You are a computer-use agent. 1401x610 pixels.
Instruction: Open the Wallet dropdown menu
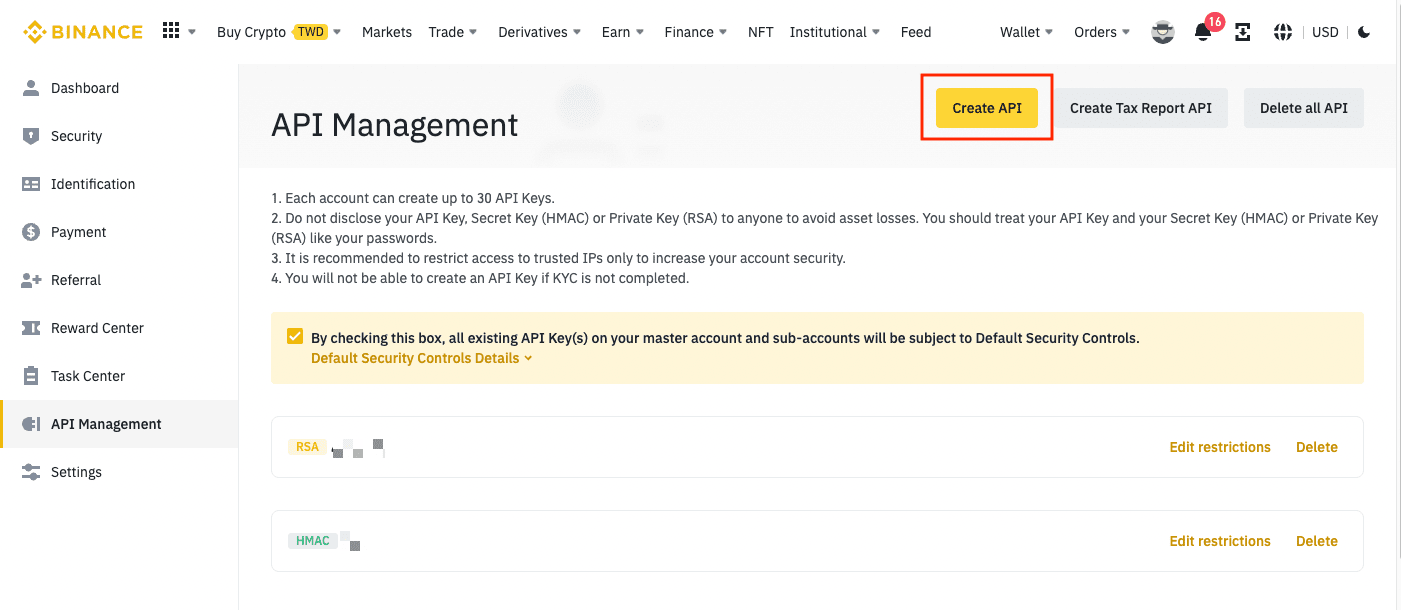[1027, 32]
